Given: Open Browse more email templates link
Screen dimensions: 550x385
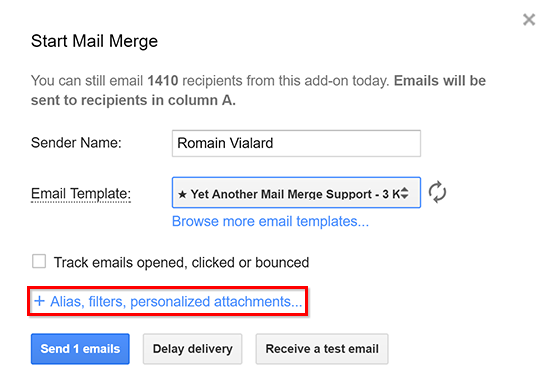Looking at the screenshot, I should tap(270, 222).
